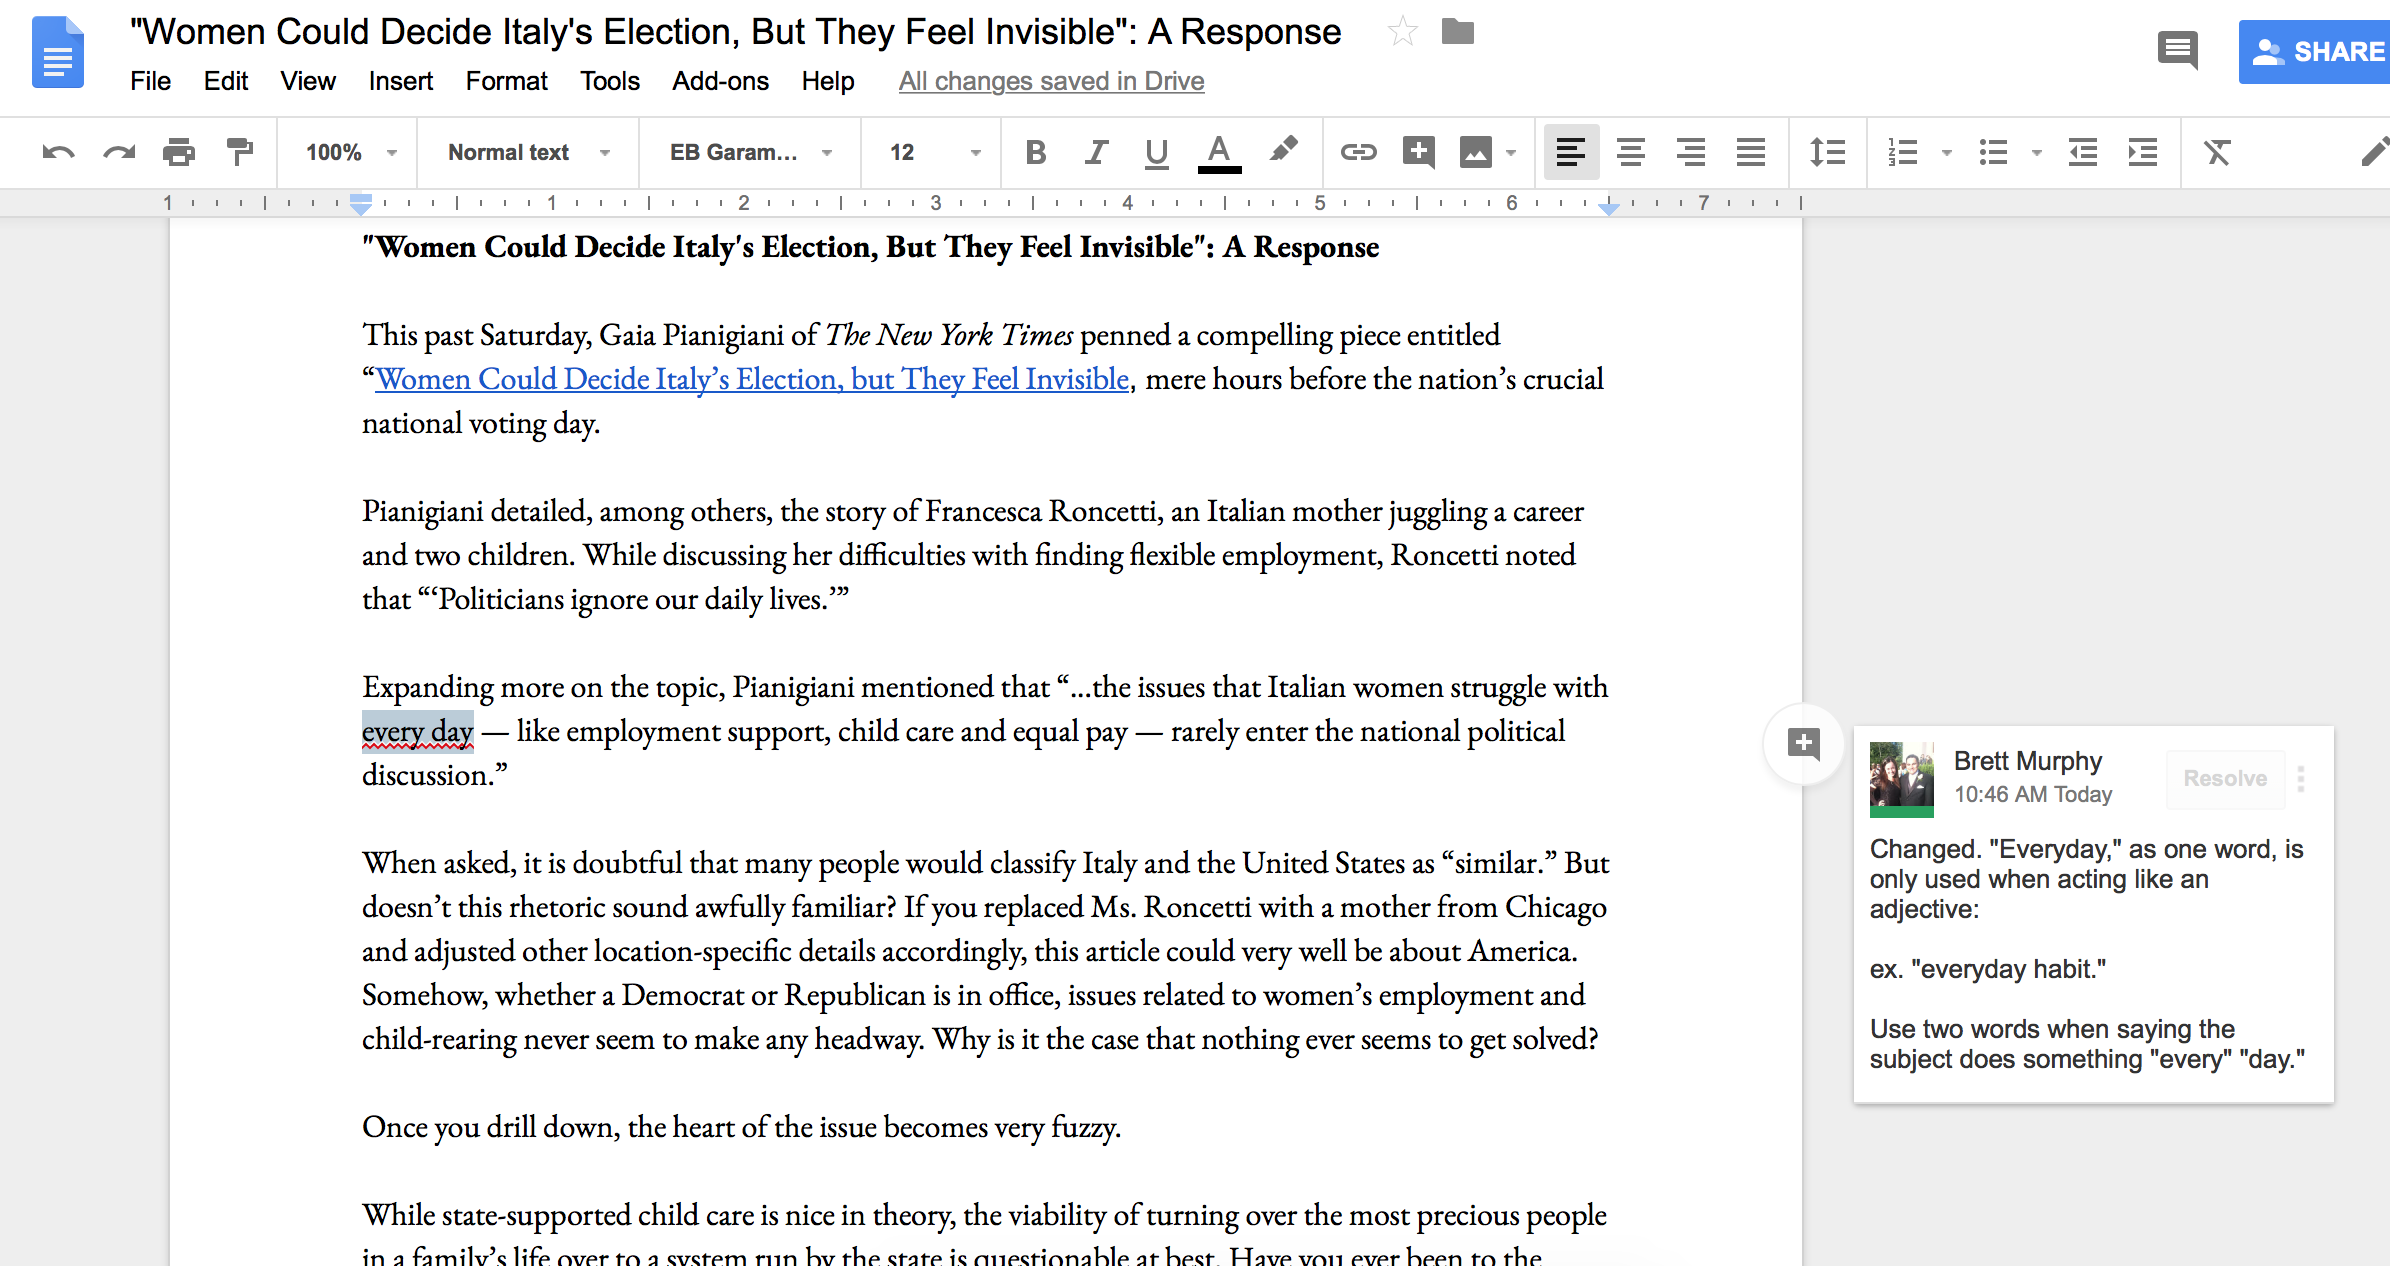Viewport: 2390px width, 1266px height.
Task: Click the Google Docs home icon
Action: (x=57, y=52)
